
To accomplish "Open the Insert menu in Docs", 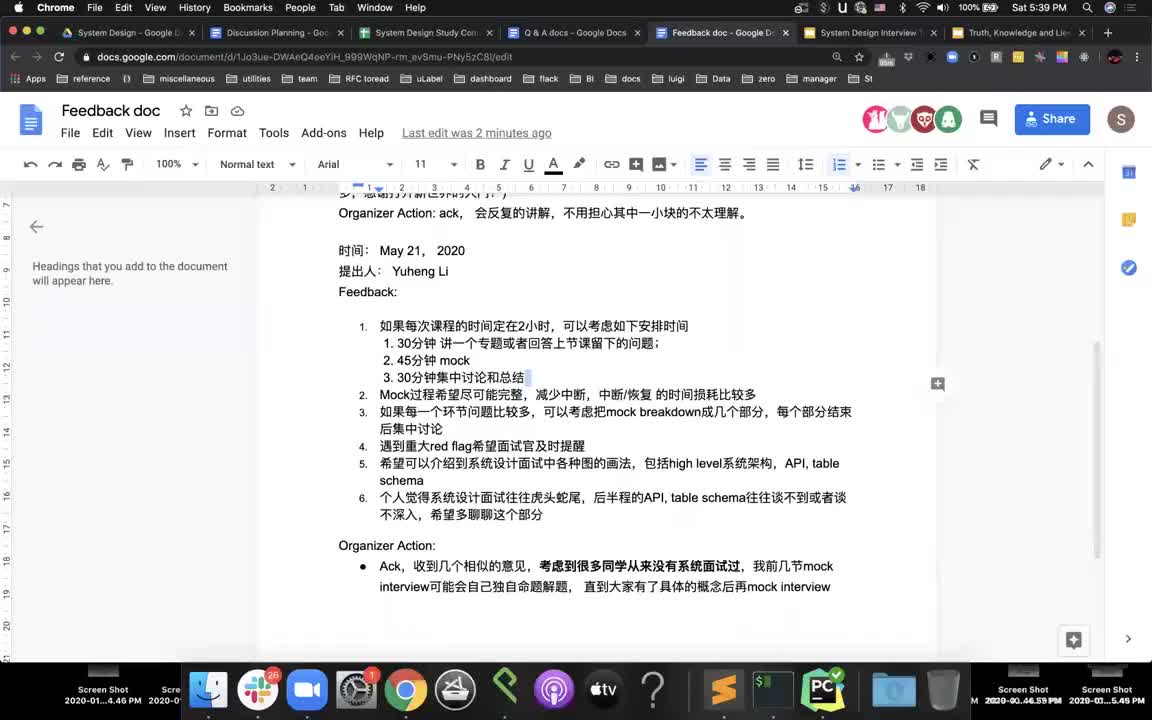I will coord(179,133).
